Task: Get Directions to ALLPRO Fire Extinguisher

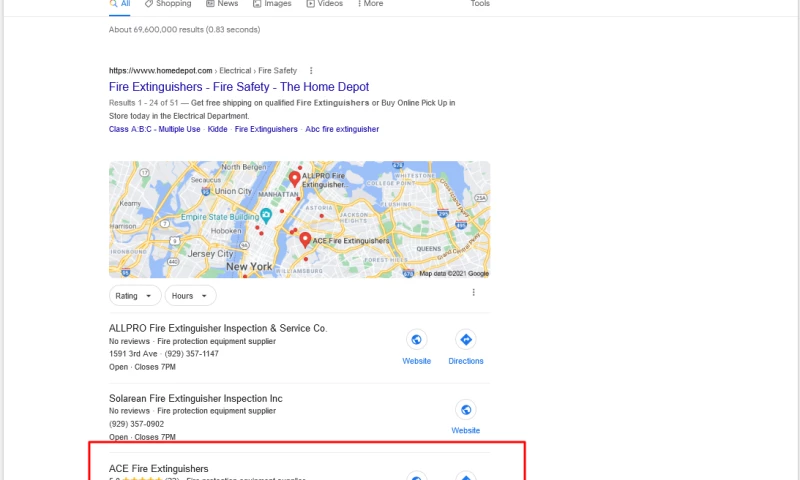Action: 466,340
